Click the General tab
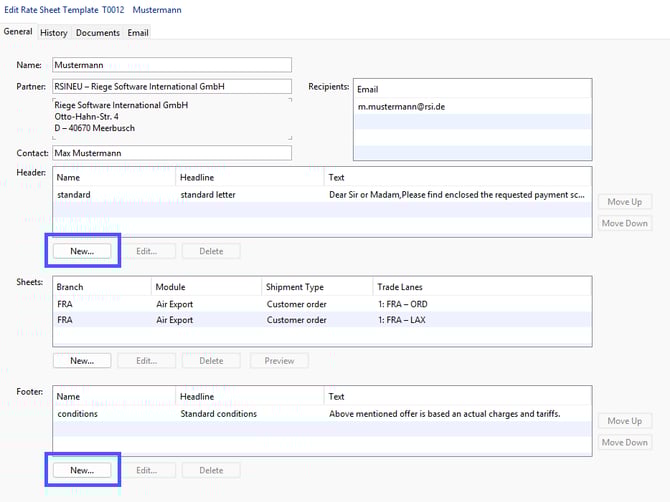670x502 pixels. (x=18, y=31)
